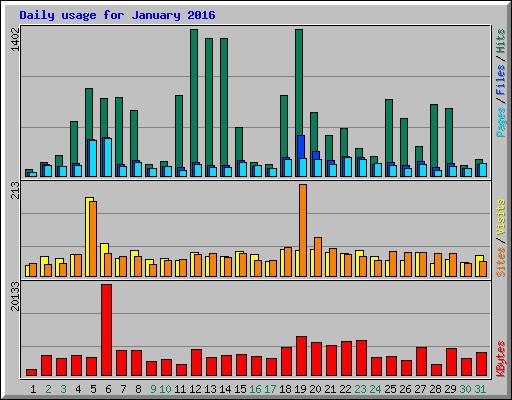Click the 'Hits' legend label
Screen dimensions: 512x400
tap(501, 41)
